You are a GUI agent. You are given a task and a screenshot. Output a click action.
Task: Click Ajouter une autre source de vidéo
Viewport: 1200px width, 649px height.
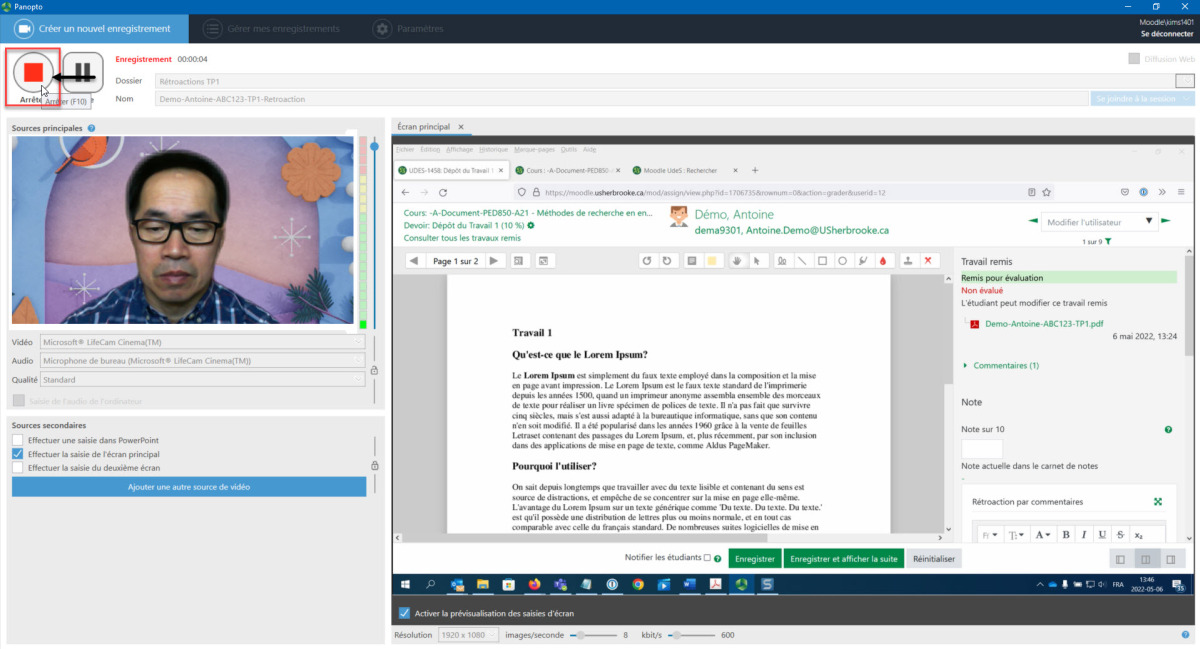tap(189, 487)
